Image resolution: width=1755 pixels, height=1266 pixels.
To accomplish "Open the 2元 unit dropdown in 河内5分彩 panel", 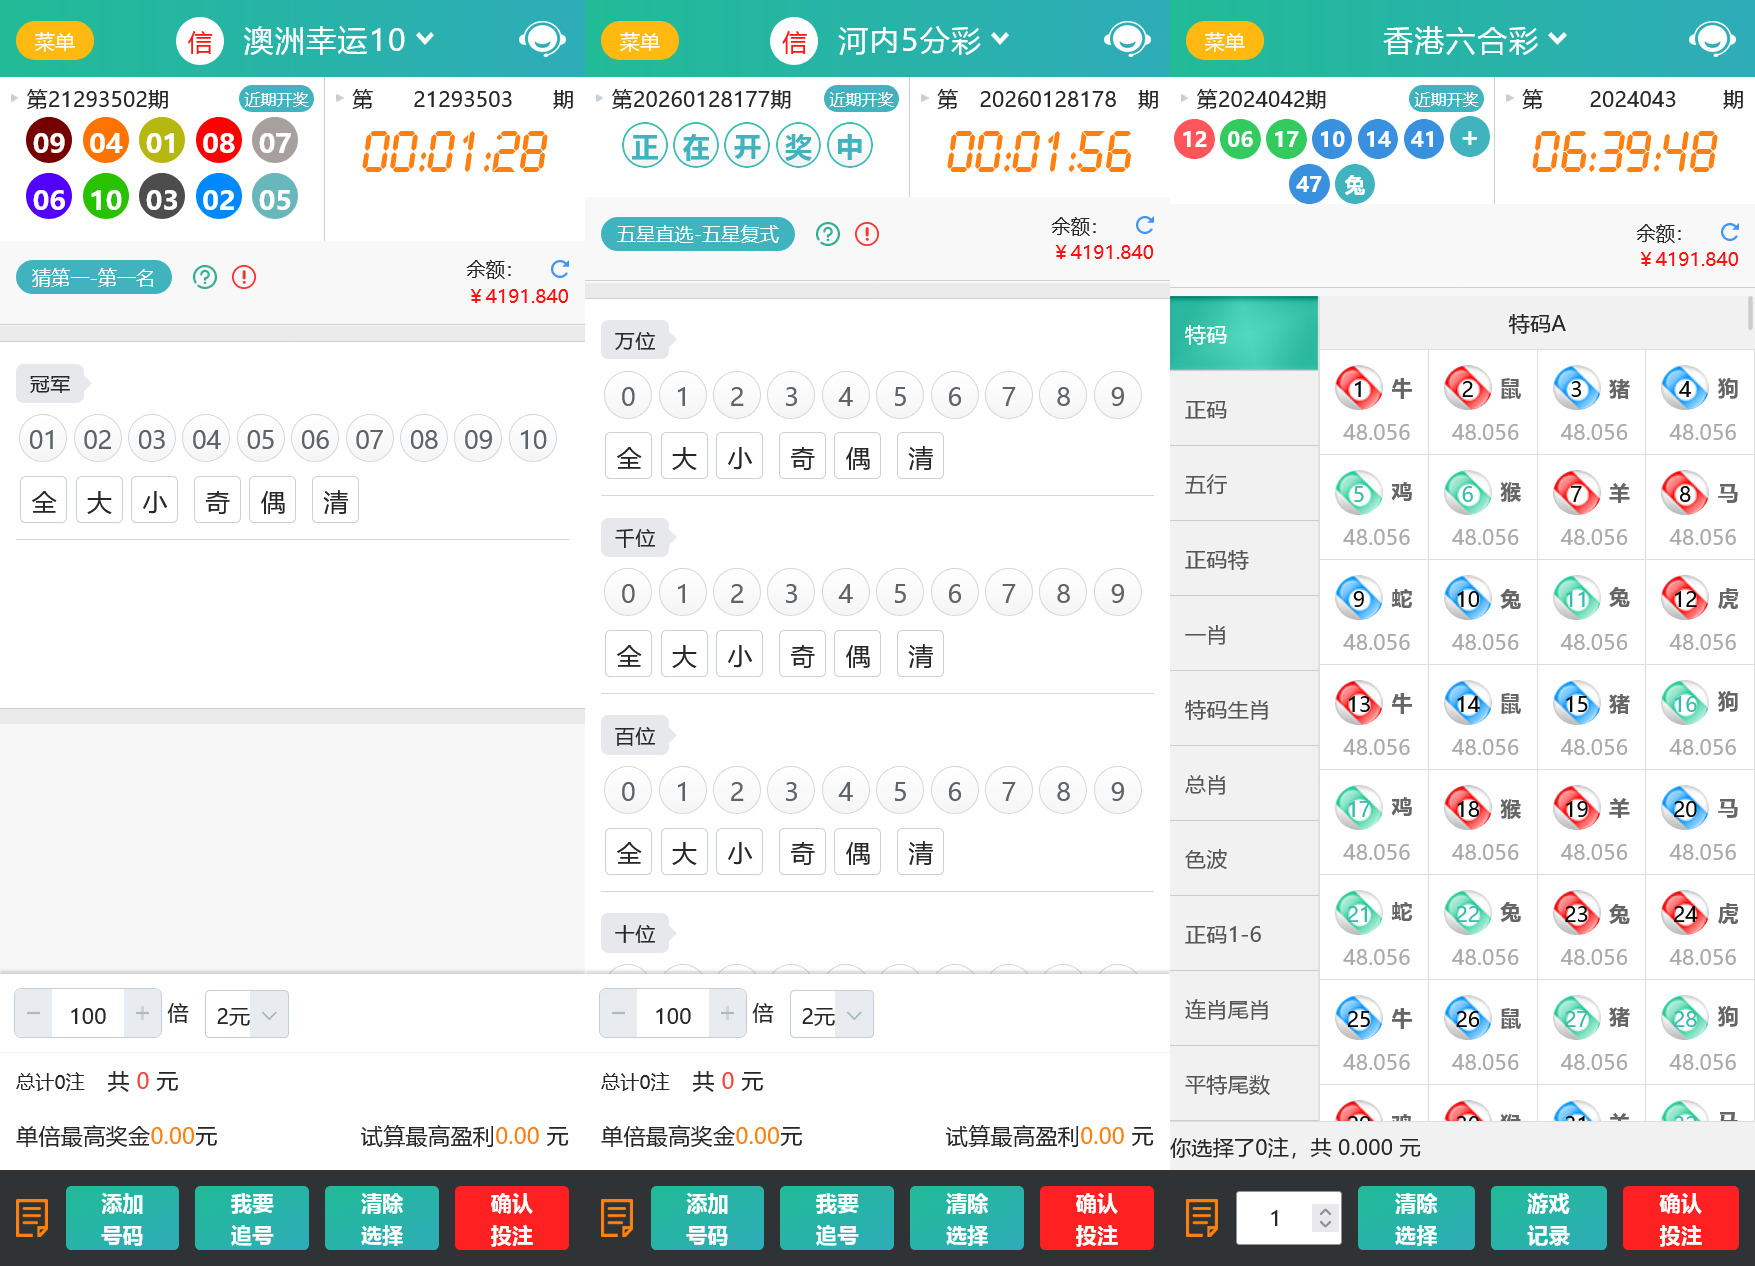I will 831,1015.
